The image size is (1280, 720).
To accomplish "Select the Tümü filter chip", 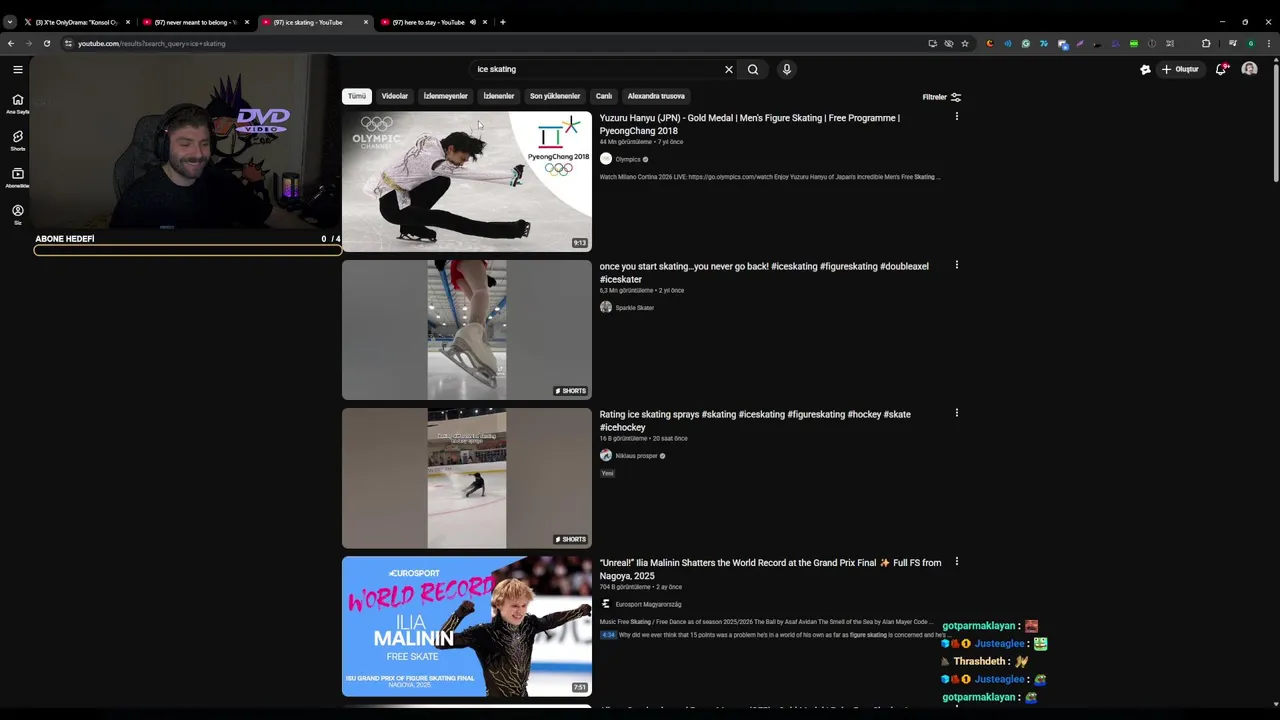I will point(357,96).
